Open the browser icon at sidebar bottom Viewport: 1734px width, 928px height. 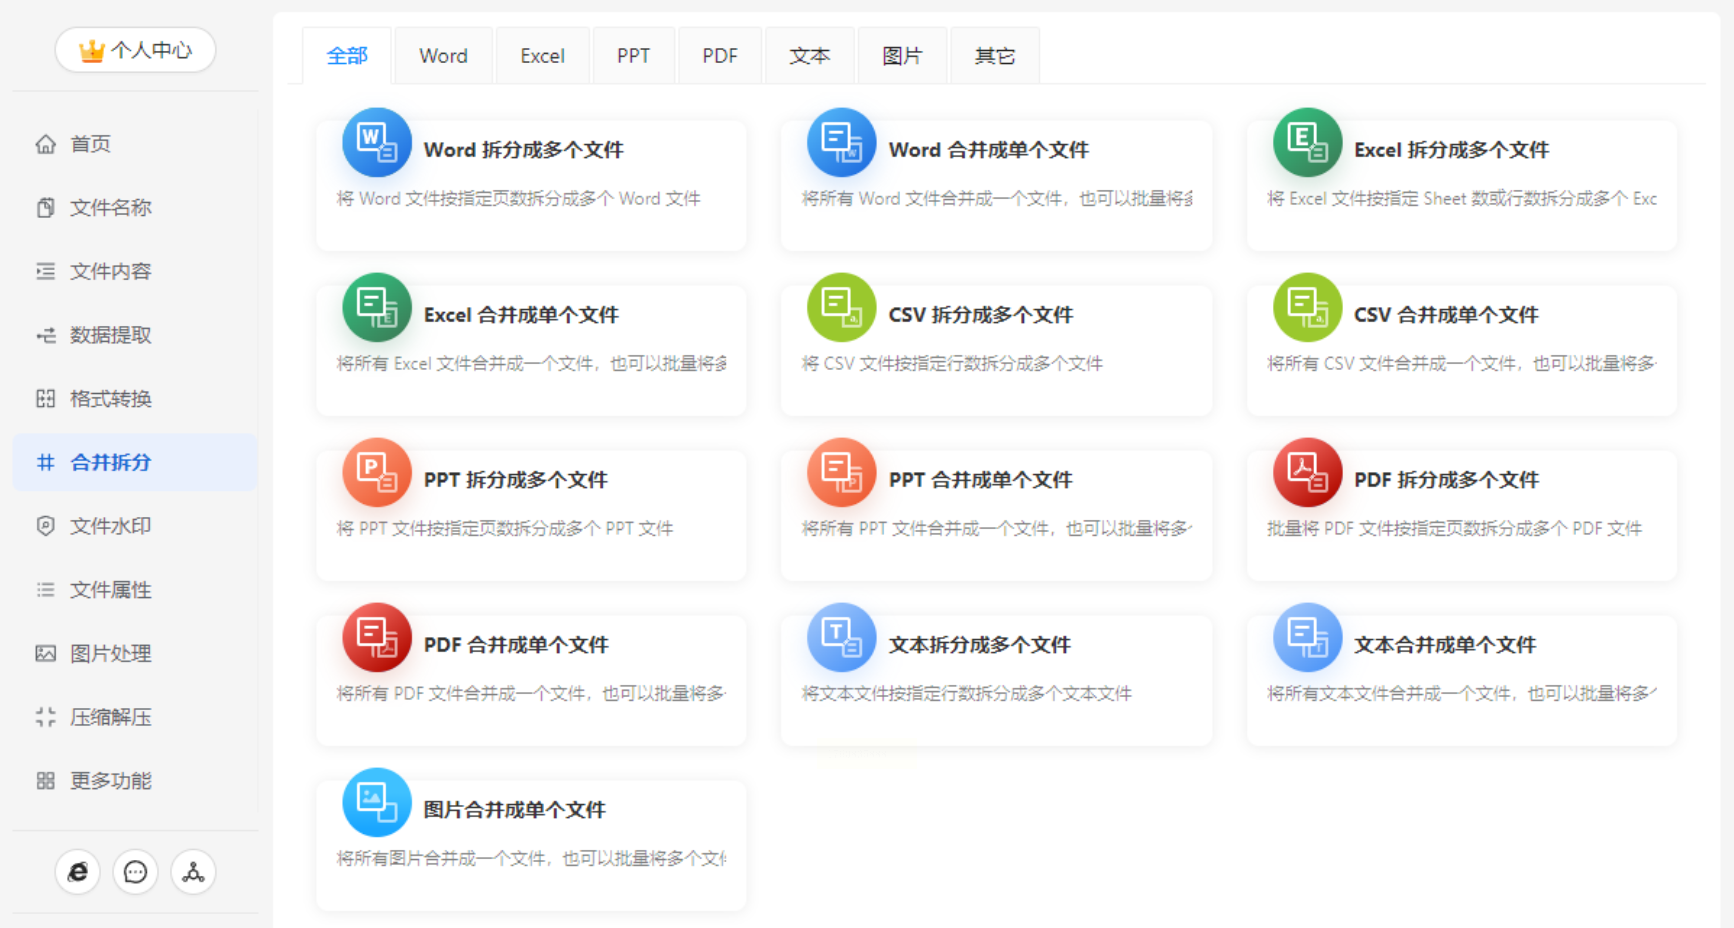[78, 872]
